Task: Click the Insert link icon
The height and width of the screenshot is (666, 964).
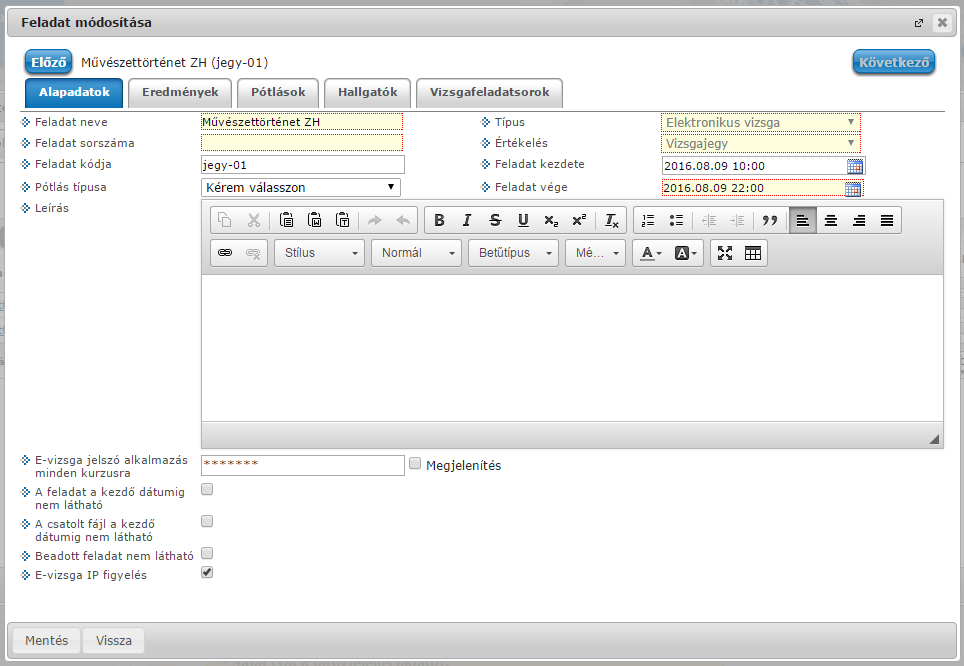Action: point(225,253)
